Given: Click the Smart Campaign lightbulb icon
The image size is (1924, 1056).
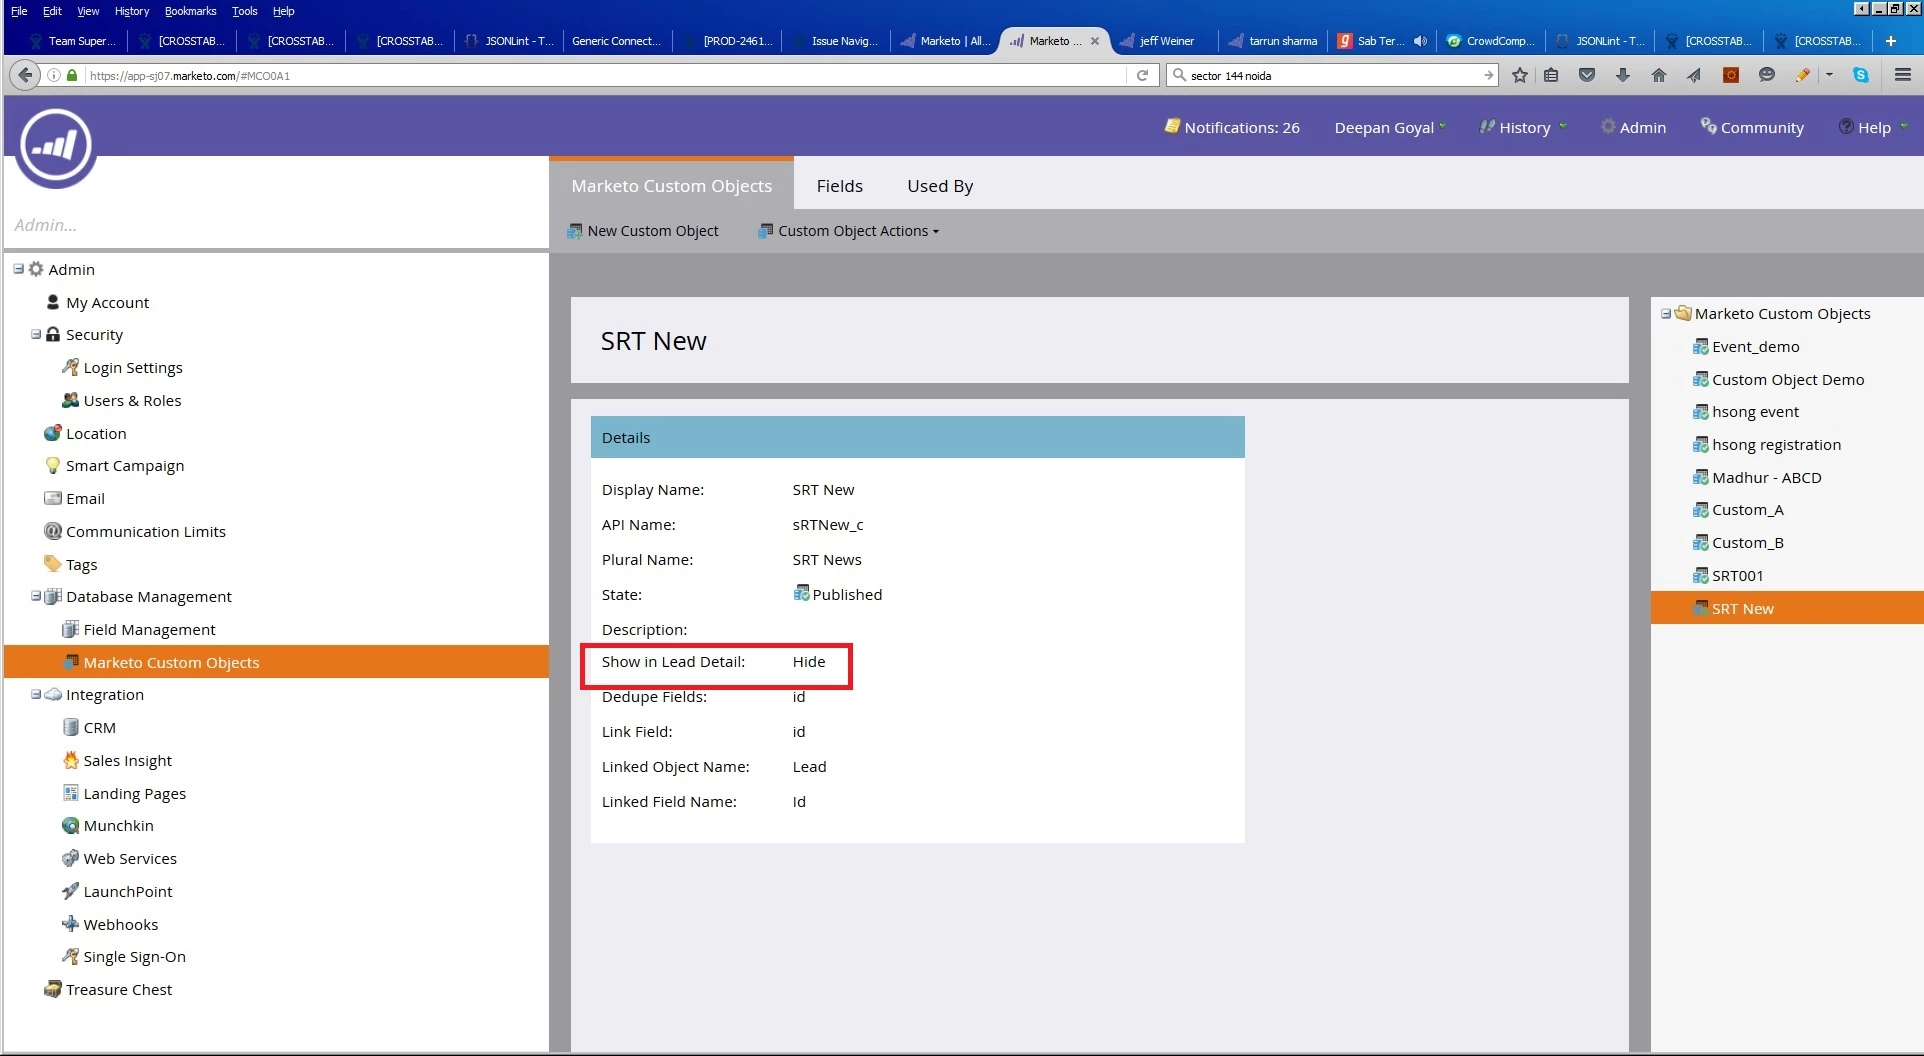Looking at the screenshot, I should 53,465.
